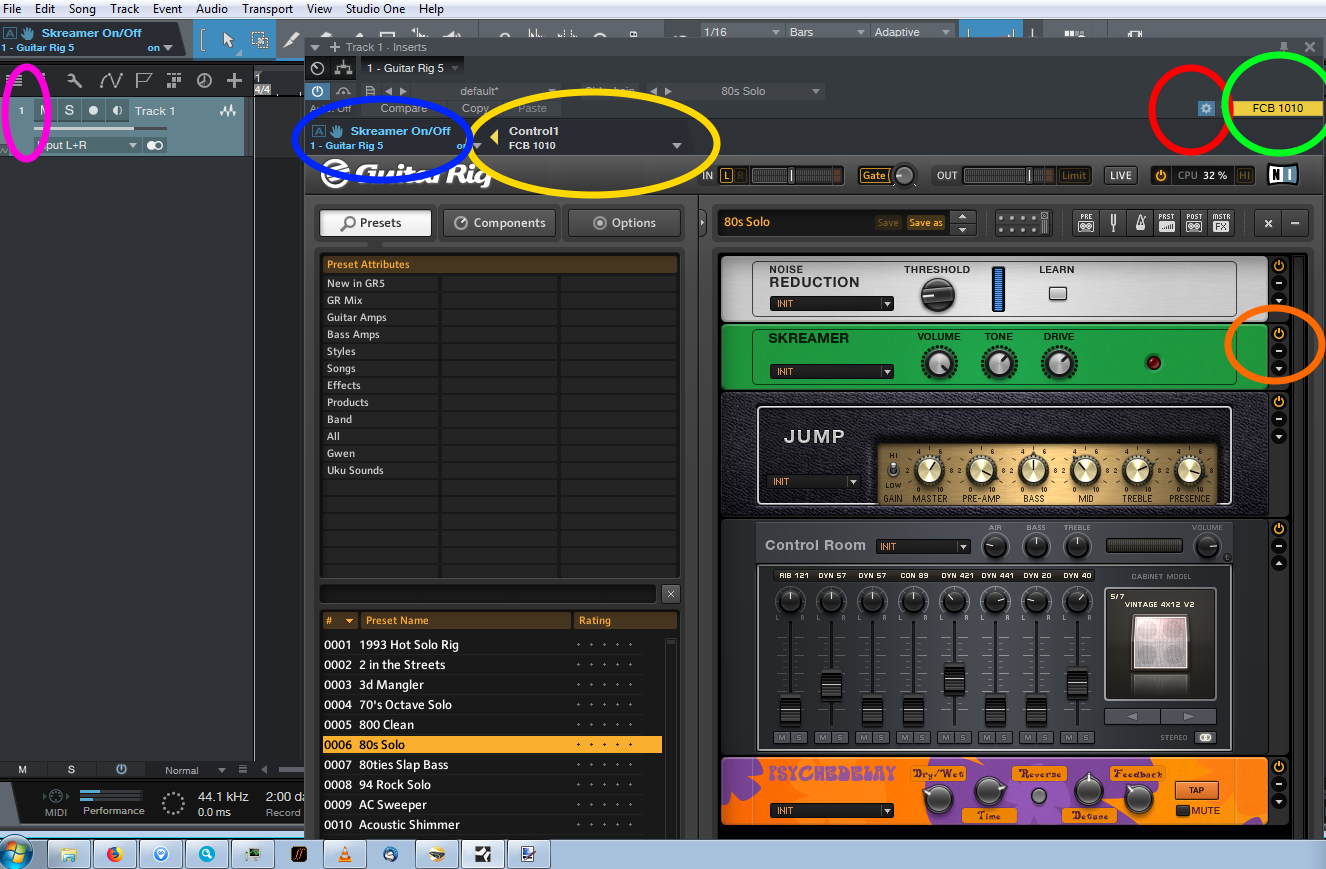Open the Guitar Rig metronome

click(x=1140, y=224)
